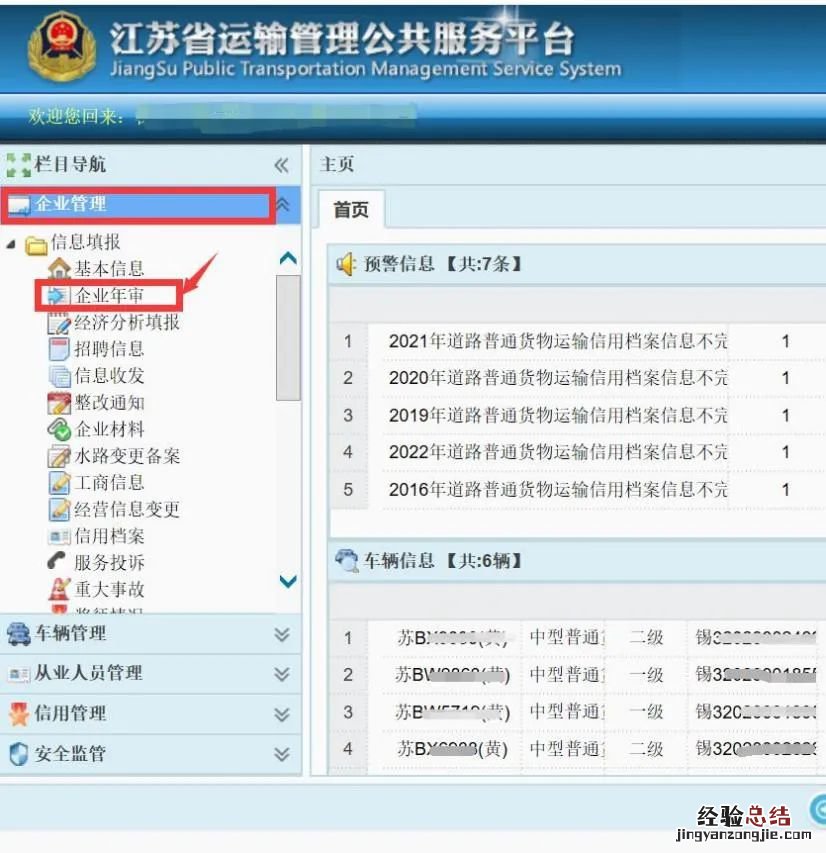This screenshot has width=826, height=853.
Task: Click the 2019年道路普通货物运输 warning row
Action: tap(578, 416)
